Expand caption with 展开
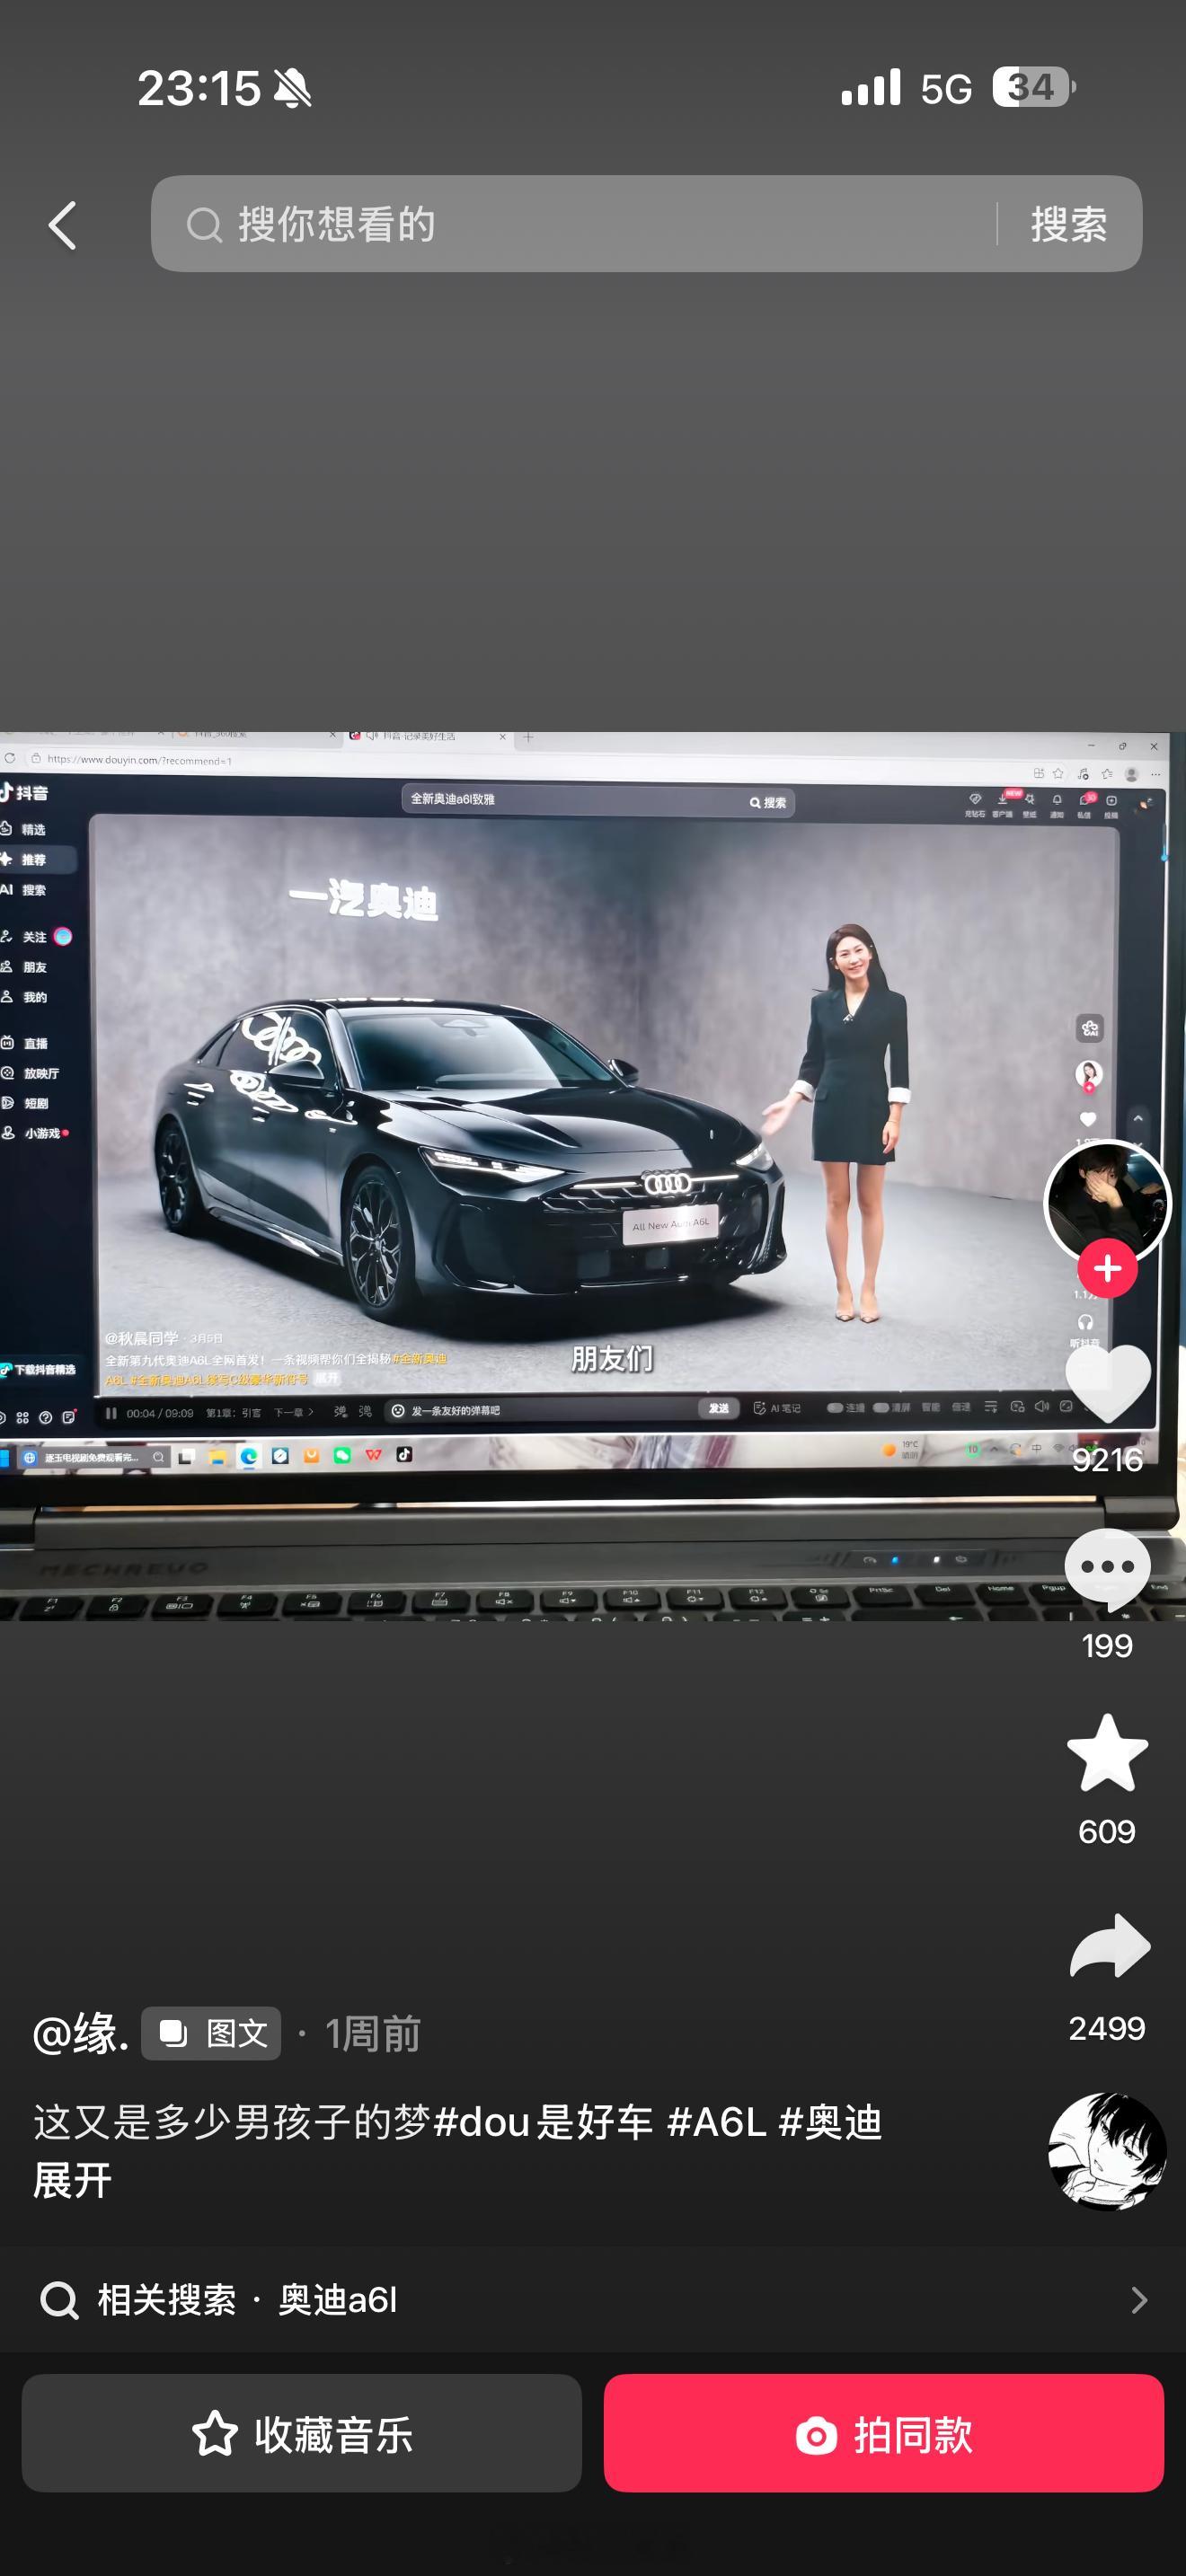 coord(72,2181)
